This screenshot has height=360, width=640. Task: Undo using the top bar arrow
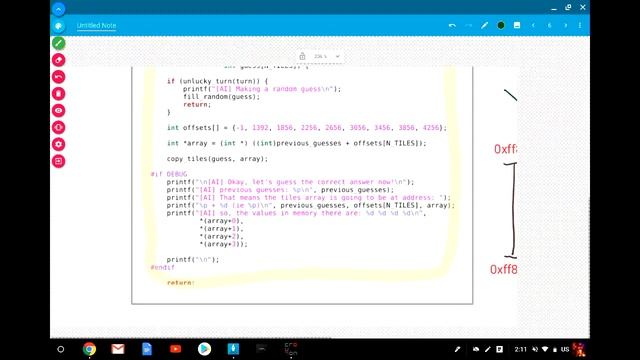tap(452, 25)
